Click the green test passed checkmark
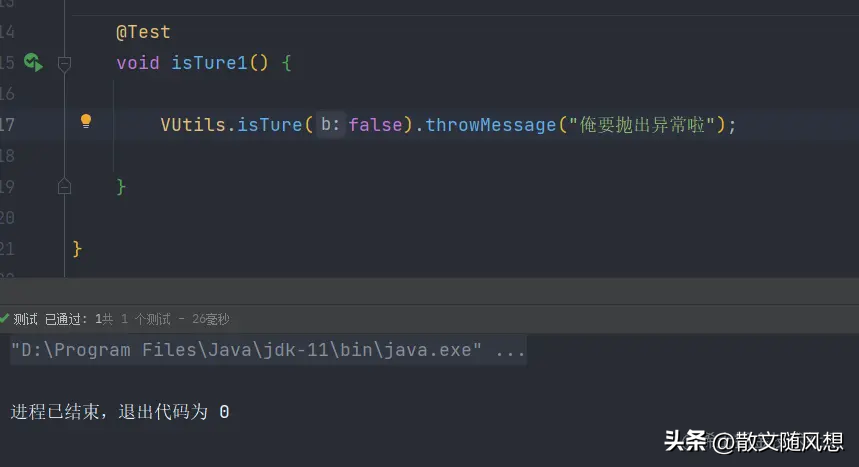 point(4,318)
